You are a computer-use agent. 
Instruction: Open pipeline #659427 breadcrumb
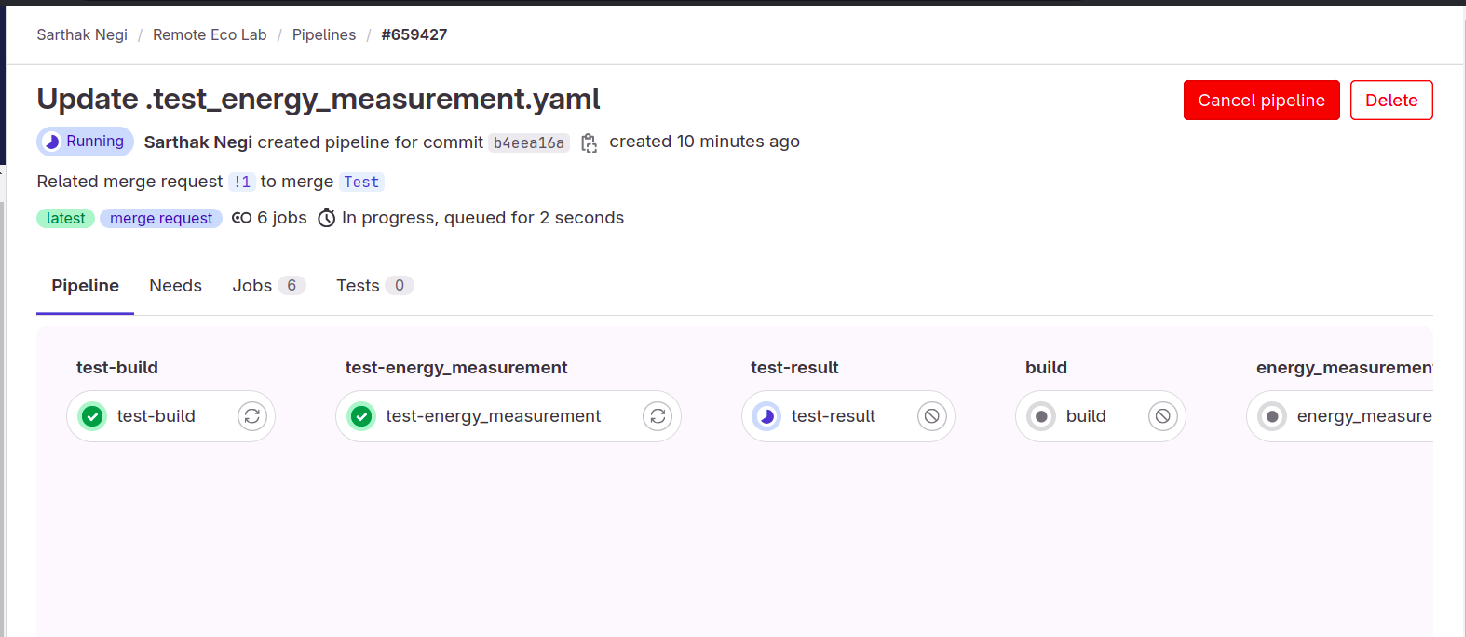[x=414, y=35]
